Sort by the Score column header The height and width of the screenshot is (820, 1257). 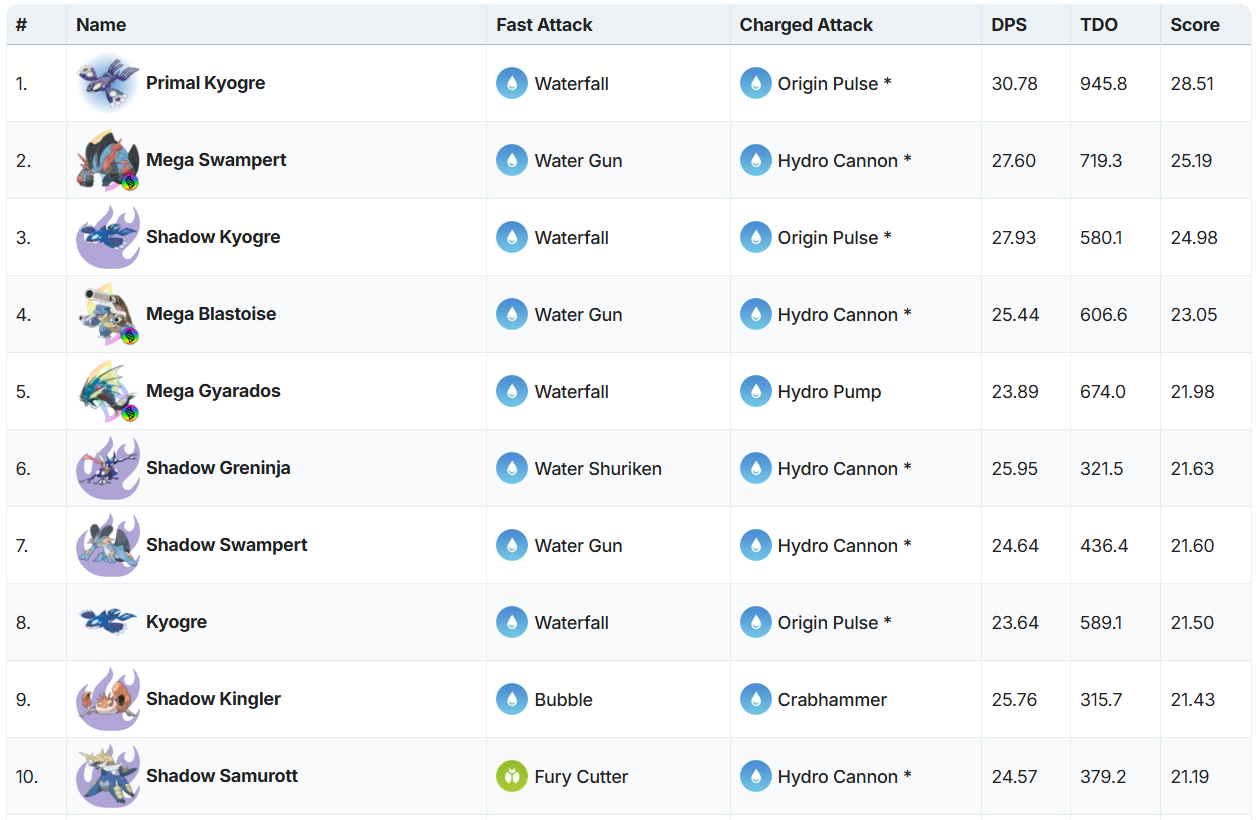(1195, 25)
